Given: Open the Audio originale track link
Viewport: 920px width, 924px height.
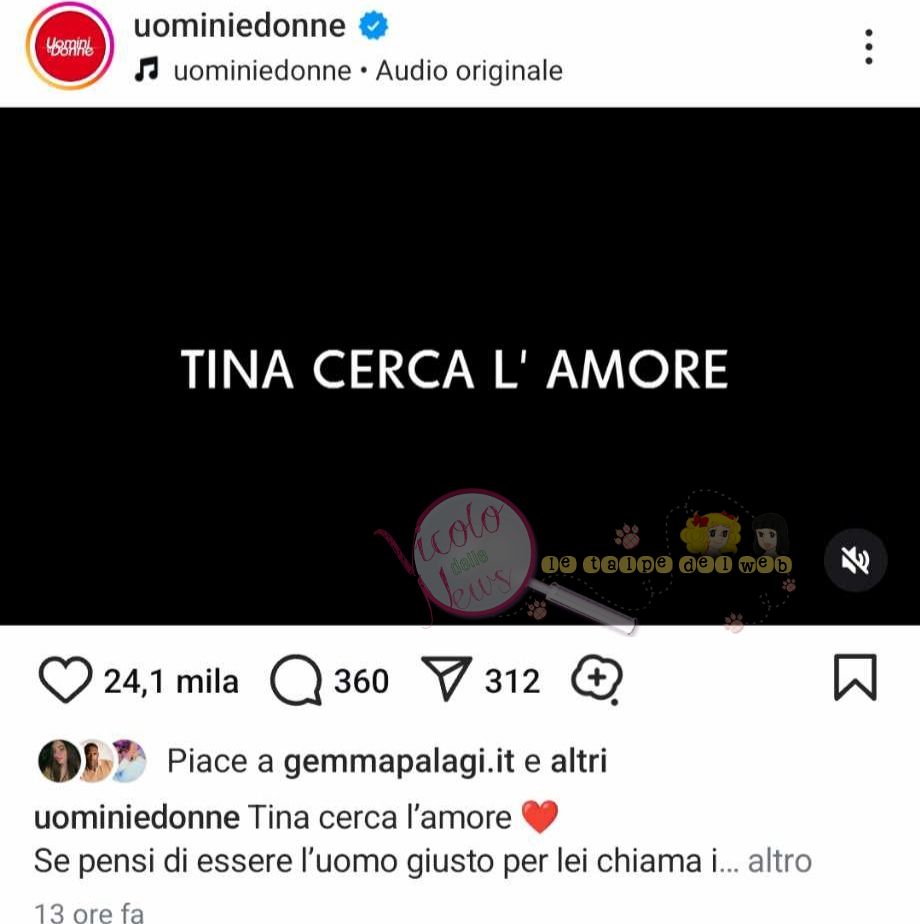Looking at the screenshot, I should pos(469,71).
